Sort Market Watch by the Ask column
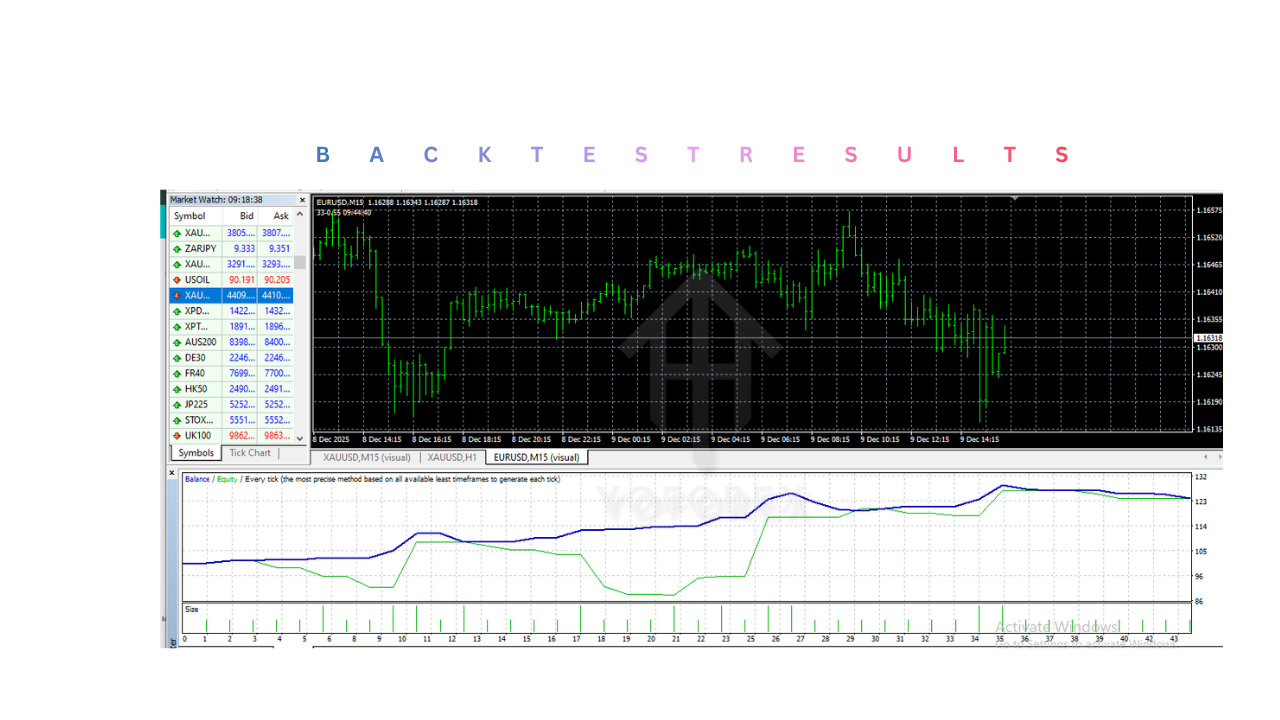Viewport: 1280px width, 720px height. pyautogui.click(x=280, y=216)
